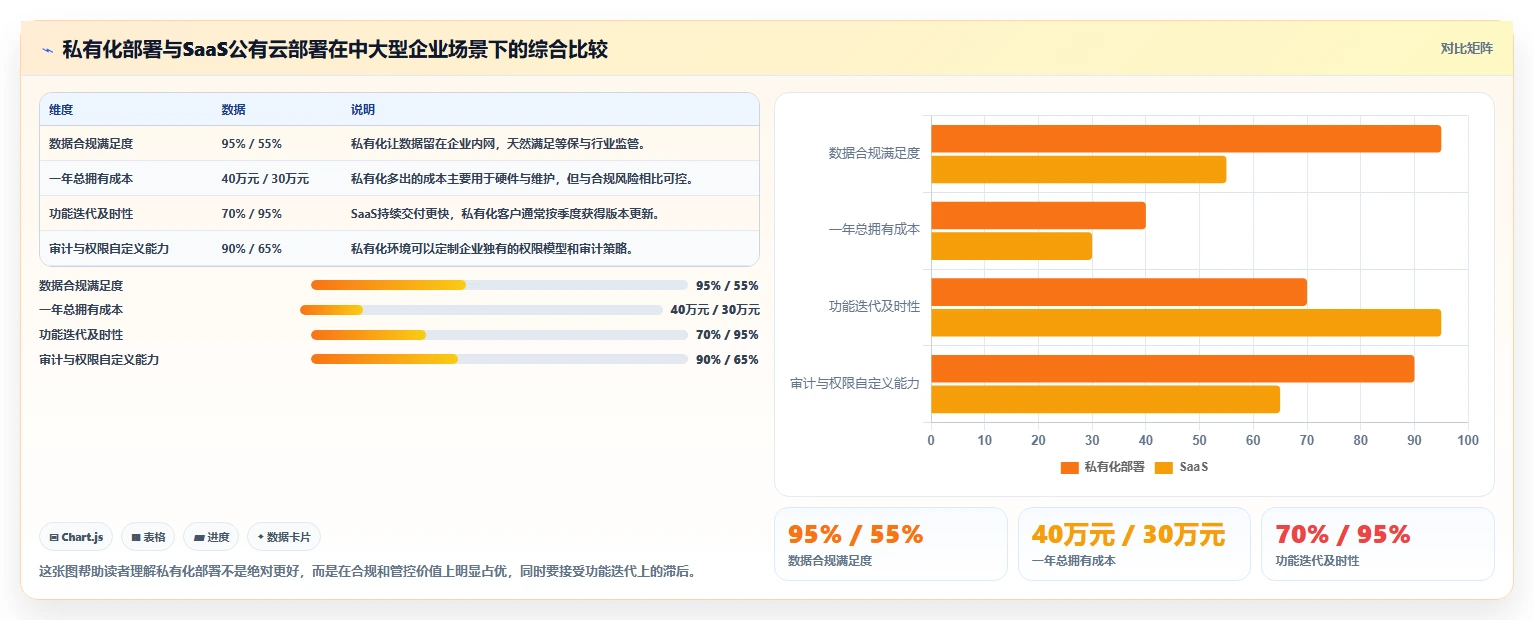
Task: Click 私有化部署 bar for 一年总拥有成本 in chart
Action: pyautogui.click(x=1038, y=216)
